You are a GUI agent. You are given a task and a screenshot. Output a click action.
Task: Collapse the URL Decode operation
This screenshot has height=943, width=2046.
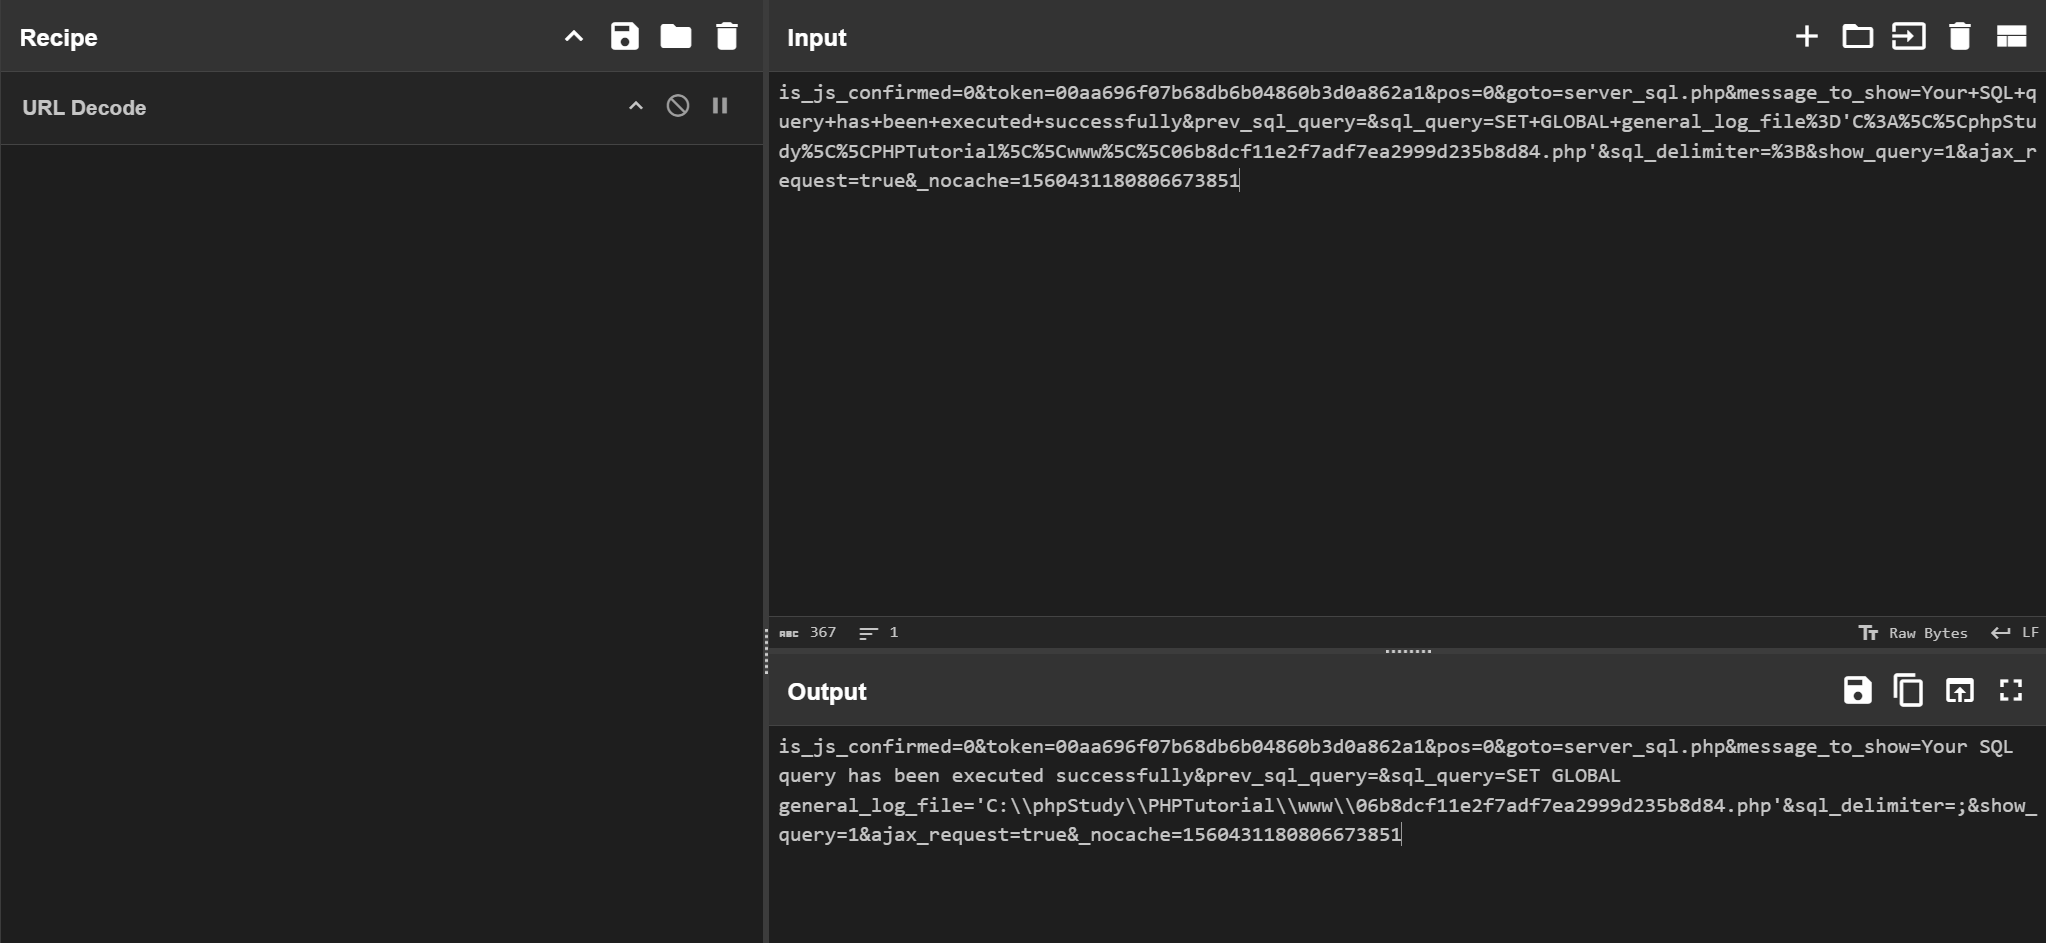[x=636, y=106]
